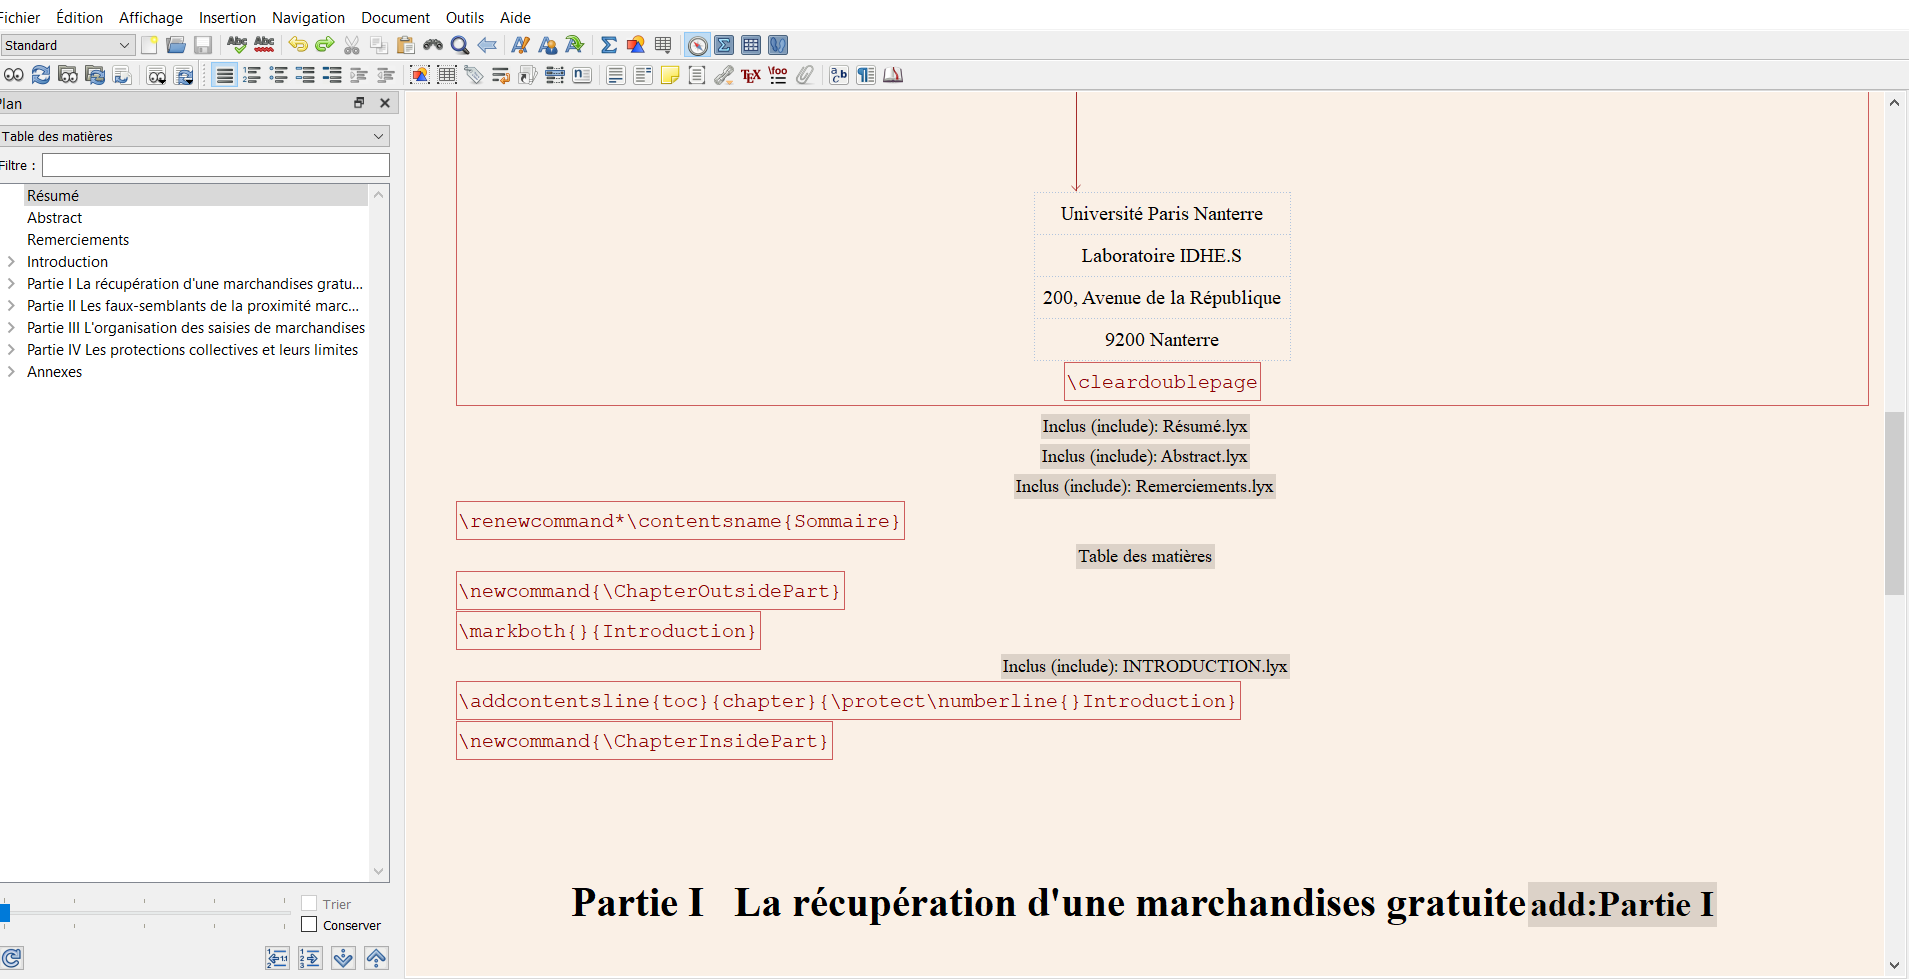Click the document vertical scrollbar thumb
The image size is (1909, 979).
pyautogui.click(x=1894, y=503)
